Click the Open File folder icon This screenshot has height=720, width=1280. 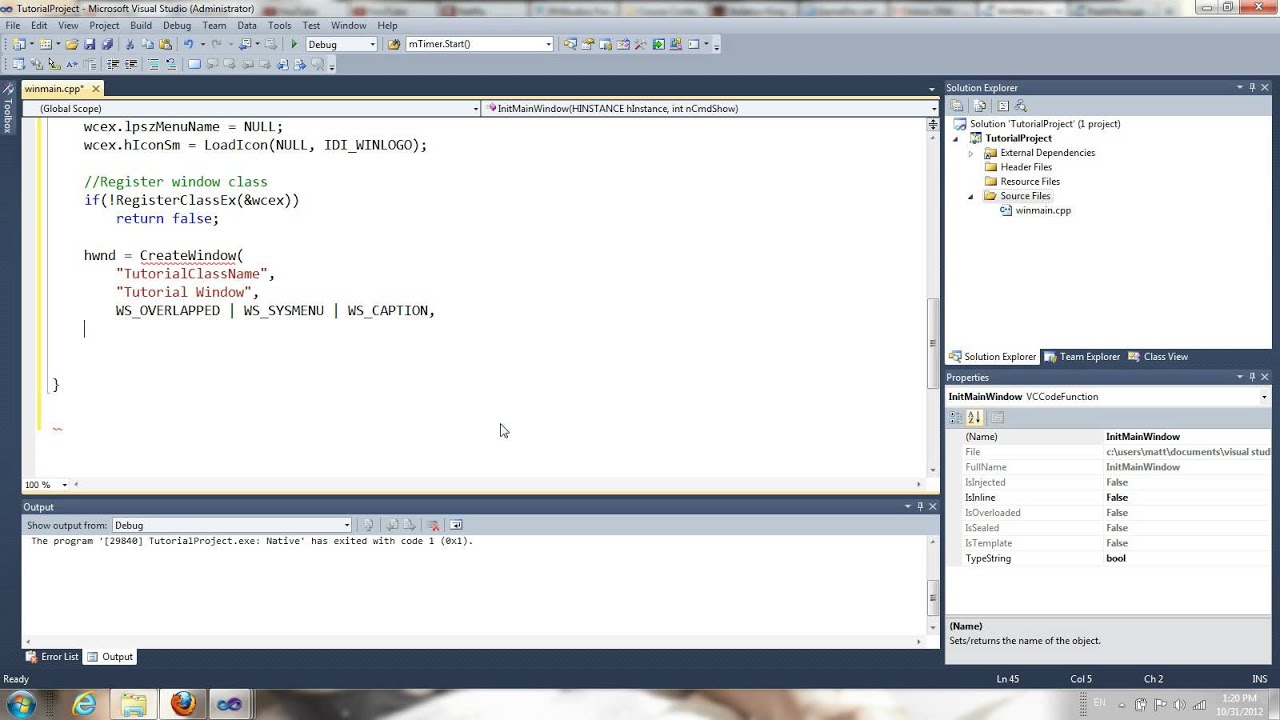(71, 44)
